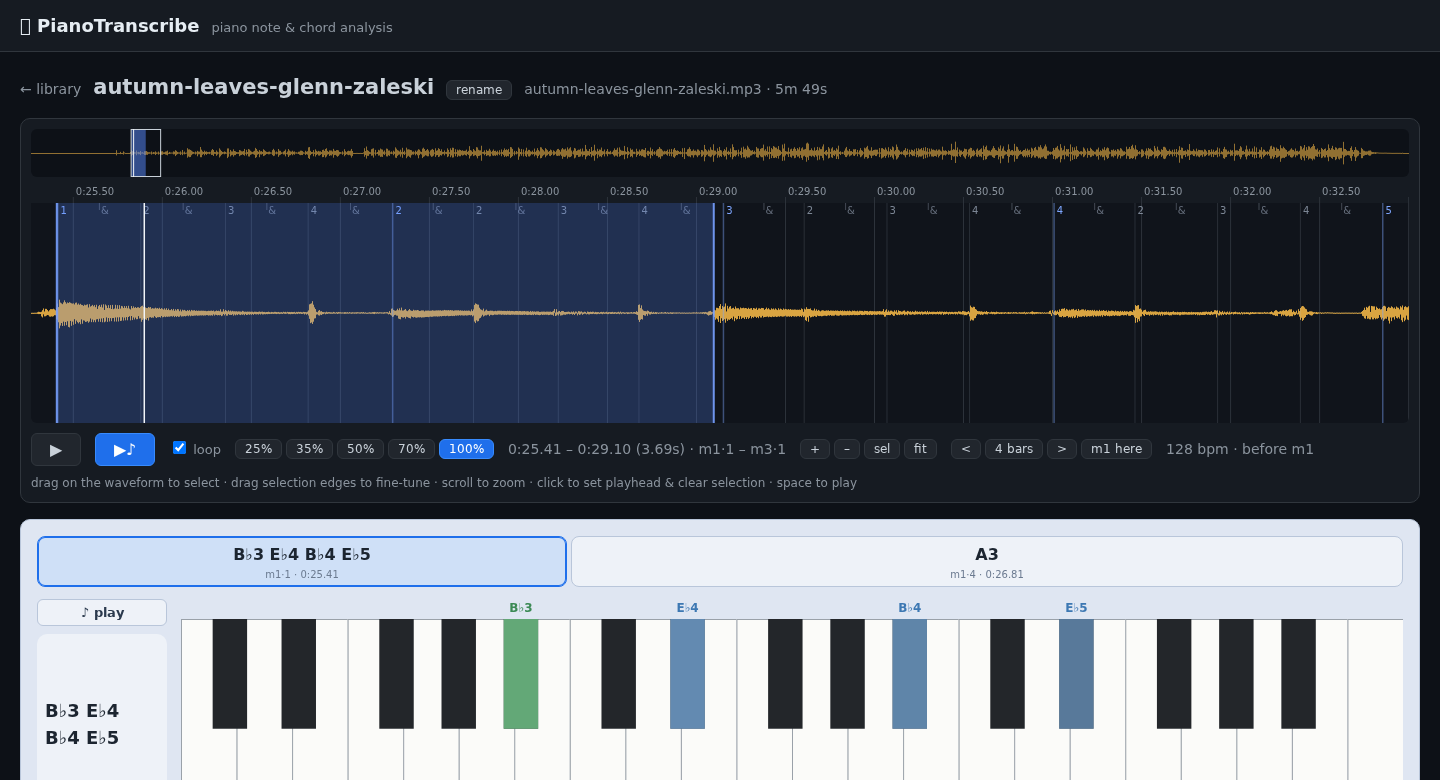Viewport: 1440px width, 780px height.
Task: Click the fit zoom button
Action: [920, 449]
